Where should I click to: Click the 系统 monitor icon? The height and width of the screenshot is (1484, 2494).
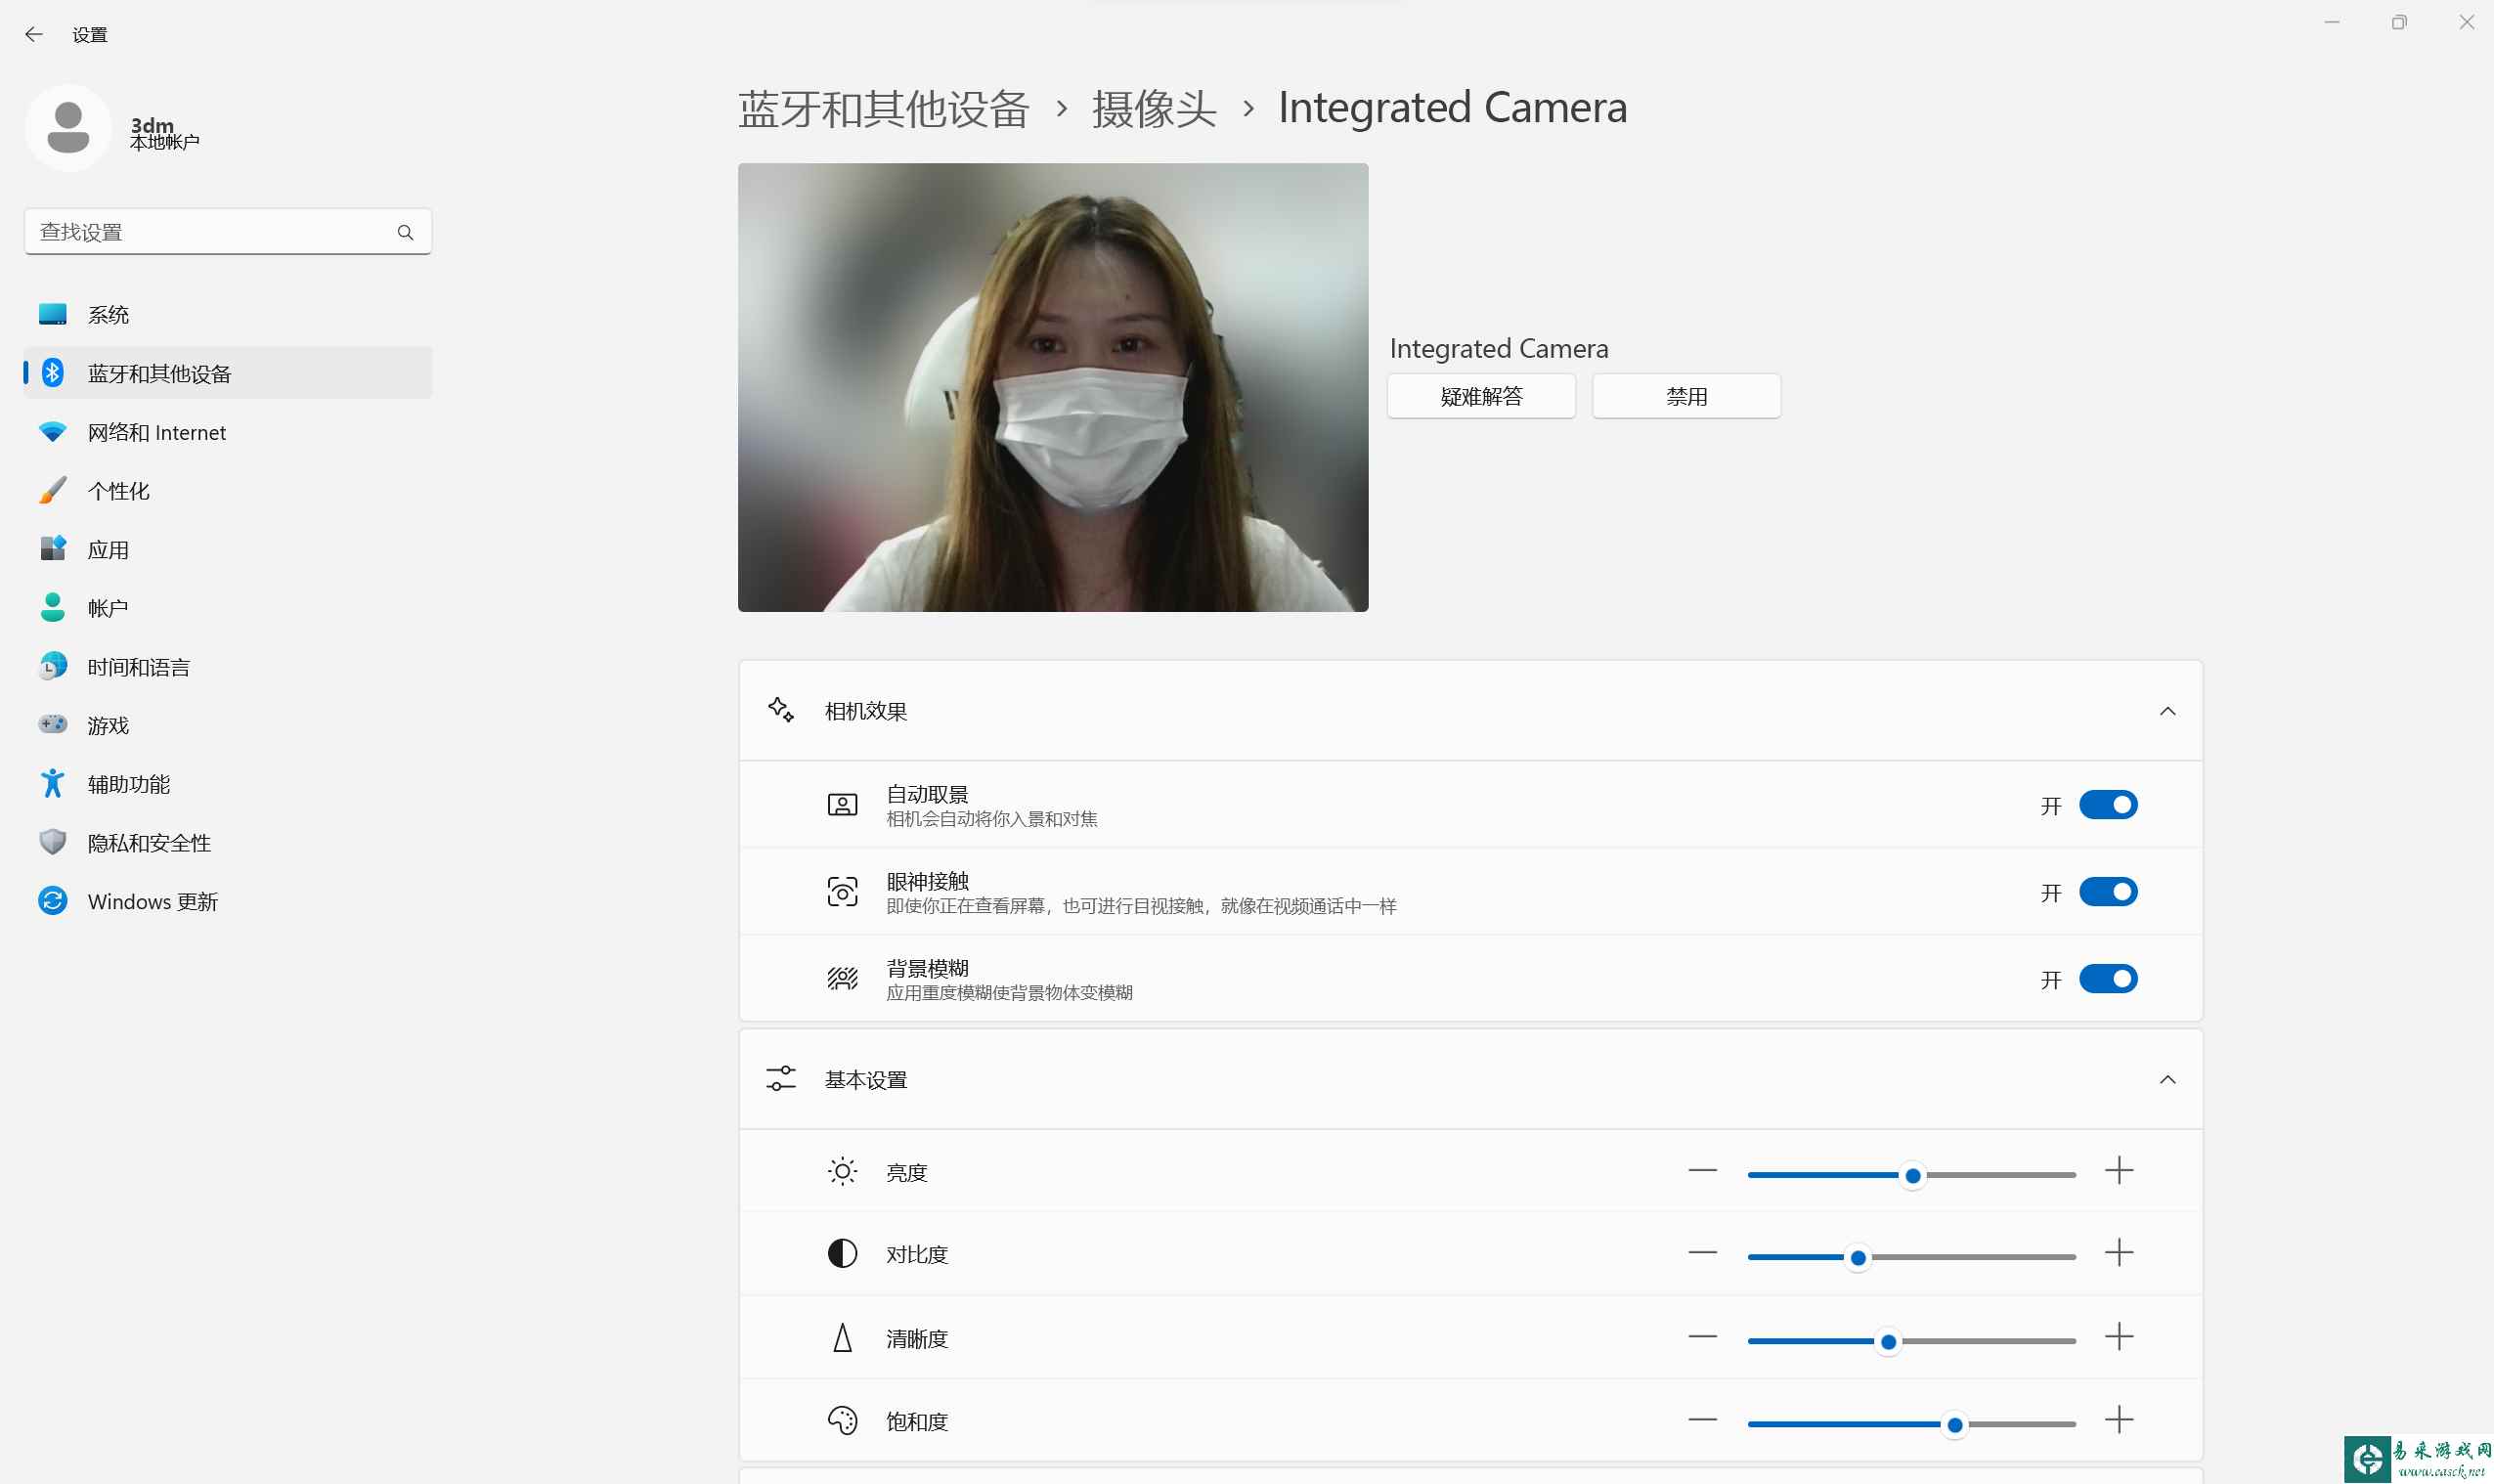(53, 314)
